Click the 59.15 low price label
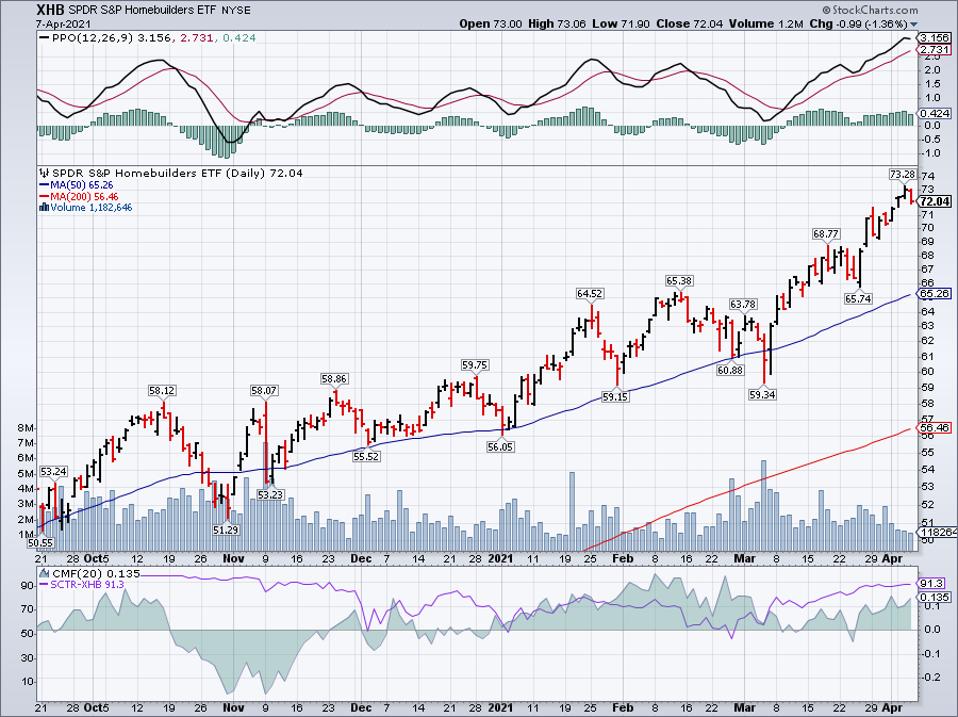Image resolution: width=958 pixels, height=717 pixels. pyautogui.click(x=615, y=396)
